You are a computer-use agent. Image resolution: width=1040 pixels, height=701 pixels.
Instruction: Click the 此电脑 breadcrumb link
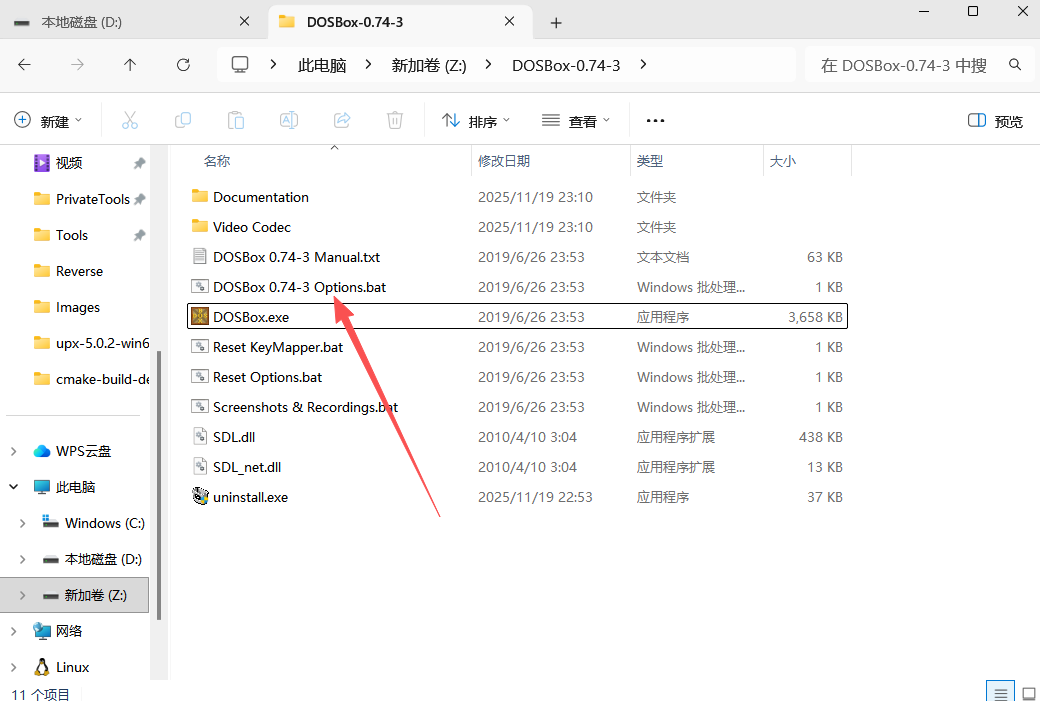click(322, 65)
